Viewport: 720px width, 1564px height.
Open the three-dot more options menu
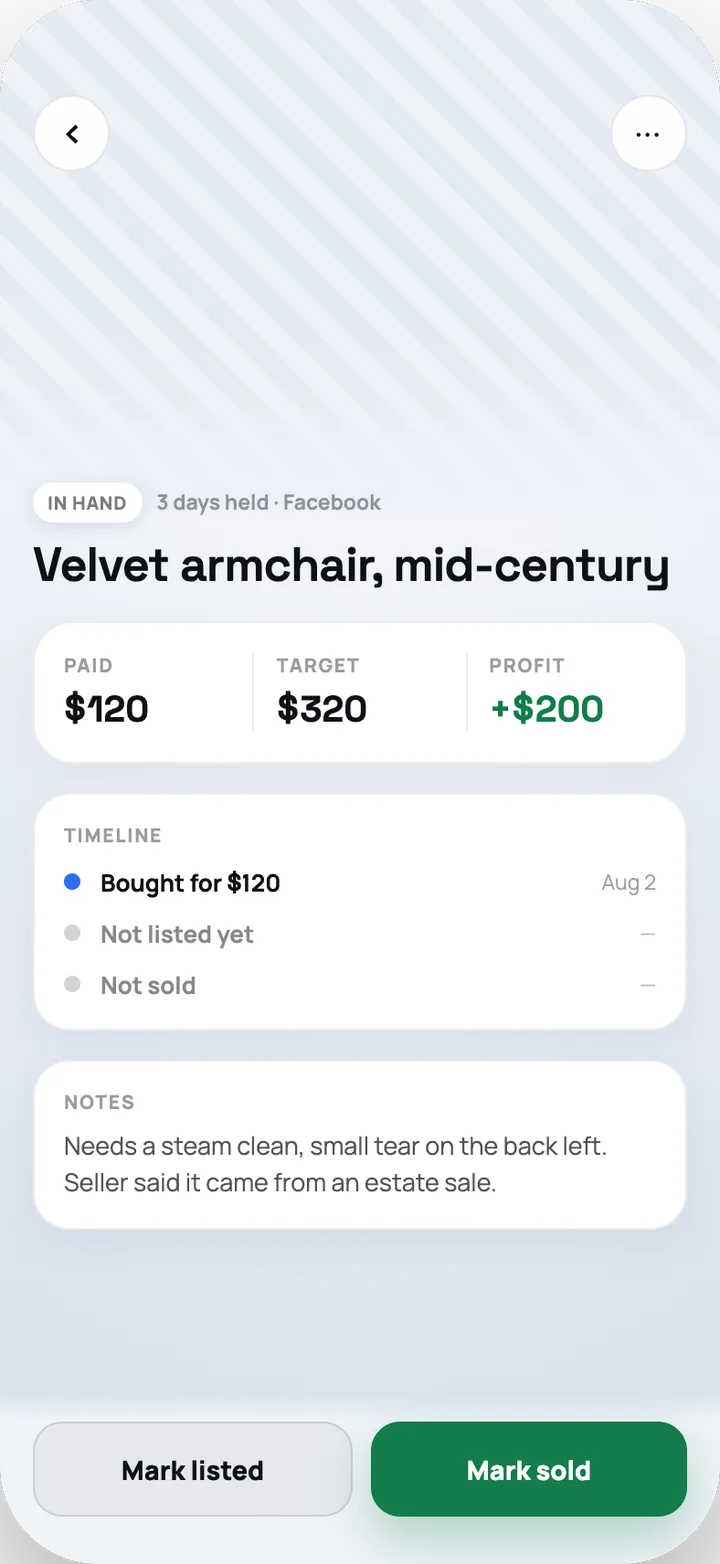click(x=648, y=133)
